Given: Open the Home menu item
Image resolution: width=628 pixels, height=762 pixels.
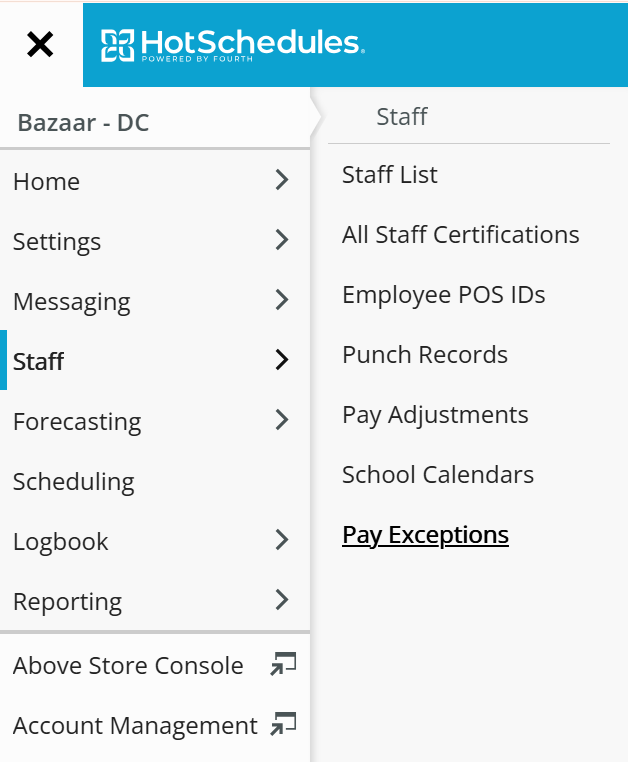Looking at the screenshot, I should click(155, 181).
